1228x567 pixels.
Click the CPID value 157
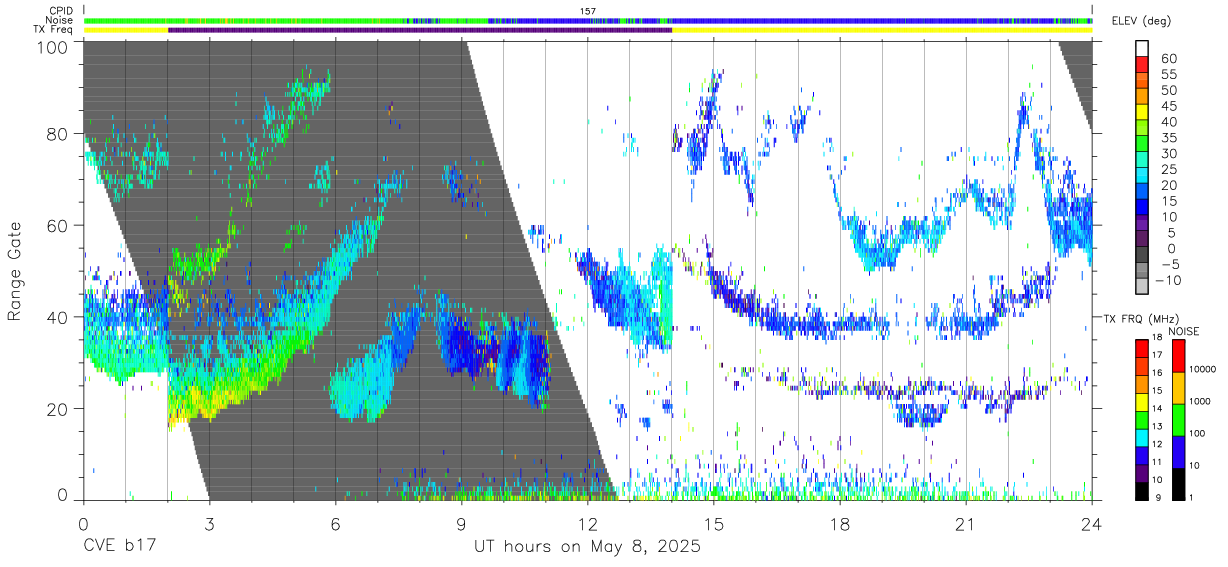pos(588,11)
